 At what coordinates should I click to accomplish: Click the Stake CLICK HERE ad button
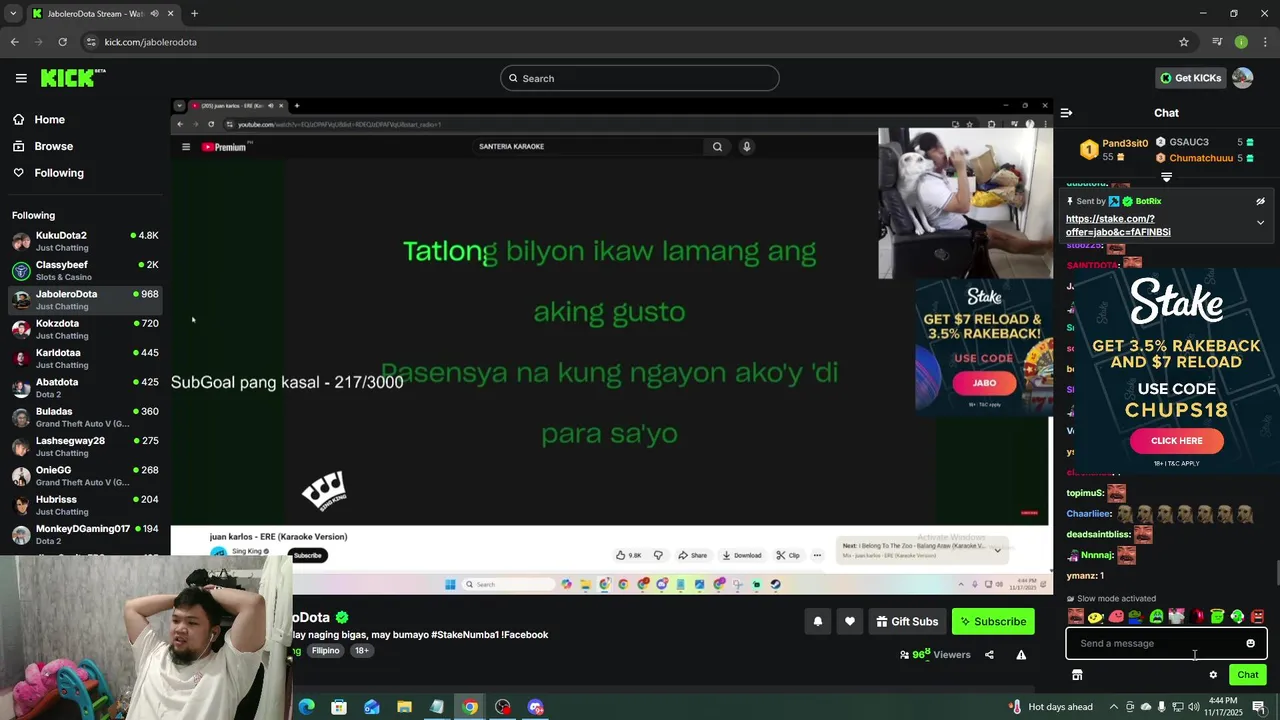click(x=1176, y=441)
